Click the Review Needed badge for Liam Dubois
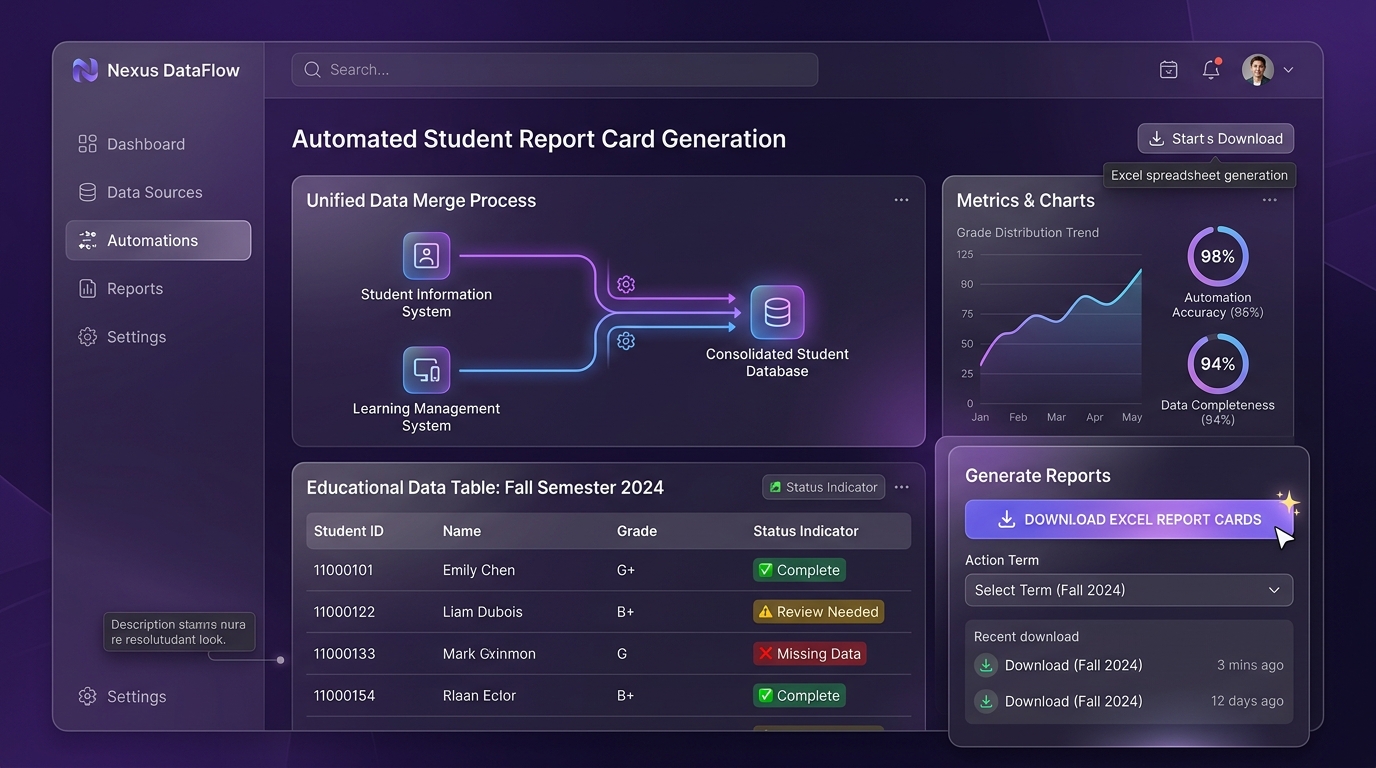The width and height of the screenshot is (1376, 768). (818, 612)
